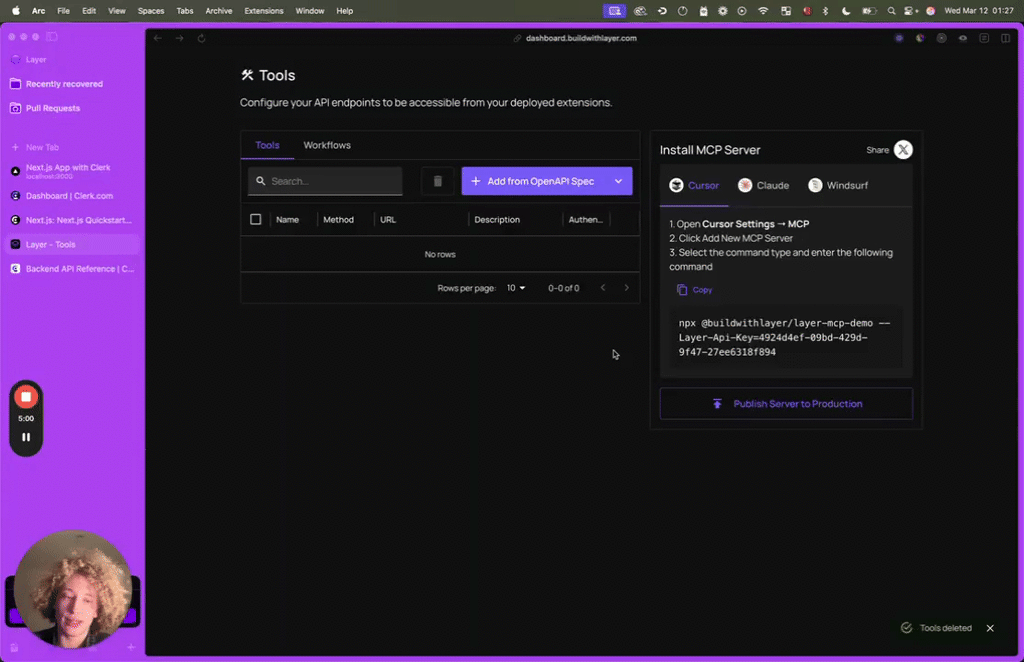1024x662 pixels.
Task: Select the Claude install tab
Action: tap(763, 185)
